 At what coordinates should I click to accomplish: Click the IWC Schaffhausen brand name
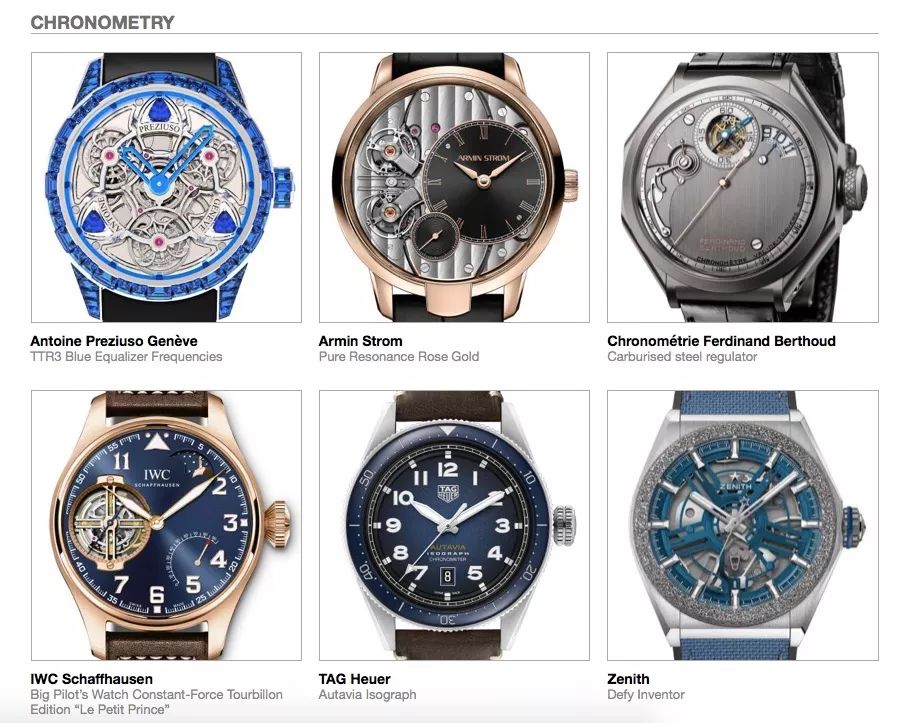tap(92, 679)
